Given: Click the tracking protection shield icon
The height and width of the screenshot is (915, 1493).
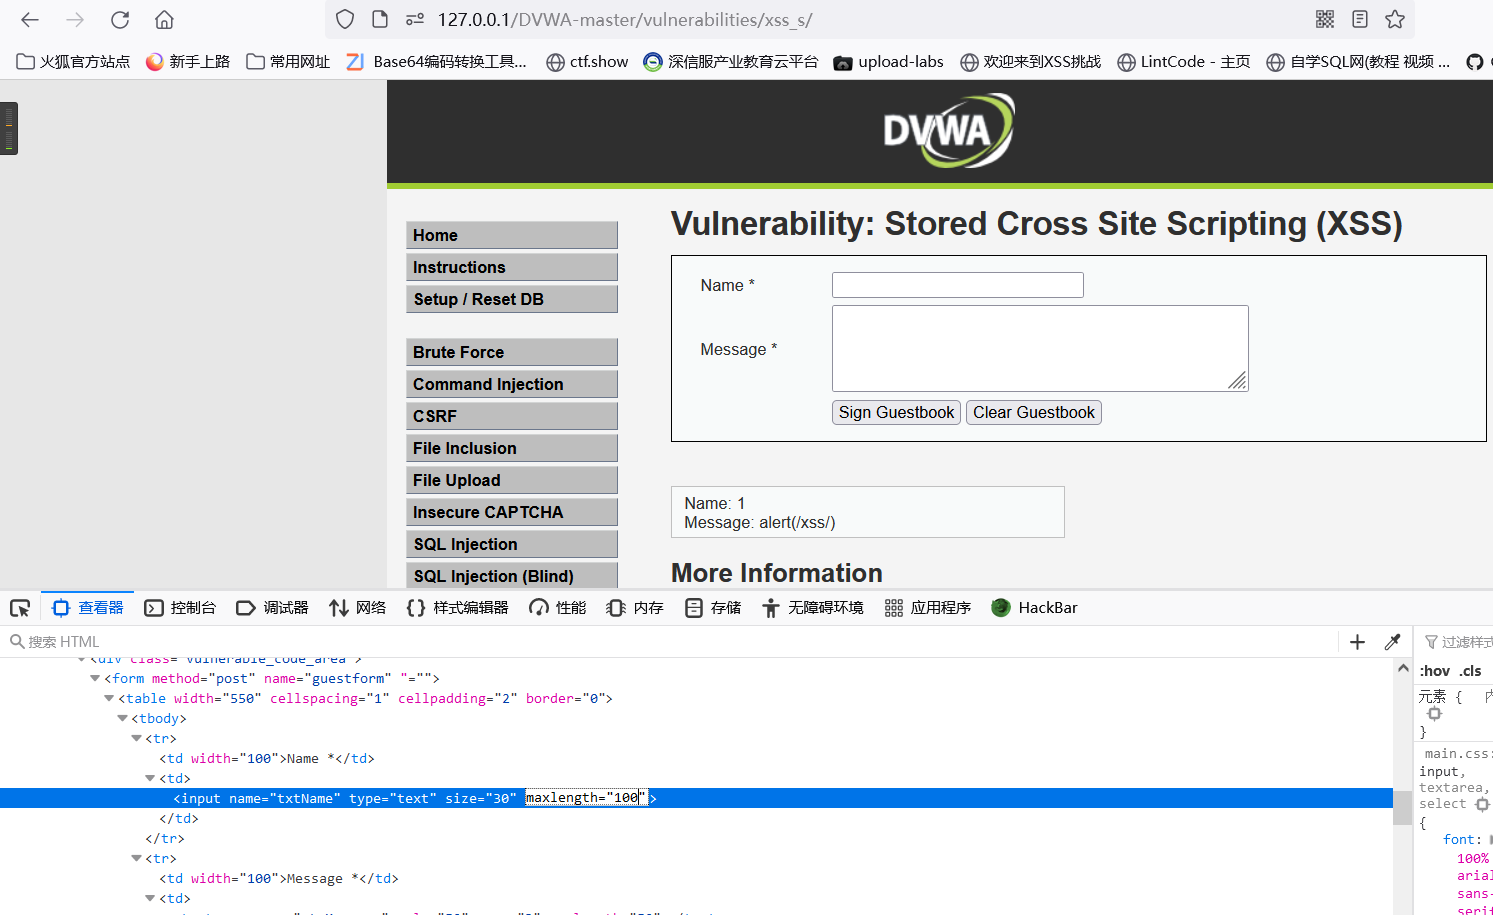Looking at the screenshot, I should pos(344,19).
